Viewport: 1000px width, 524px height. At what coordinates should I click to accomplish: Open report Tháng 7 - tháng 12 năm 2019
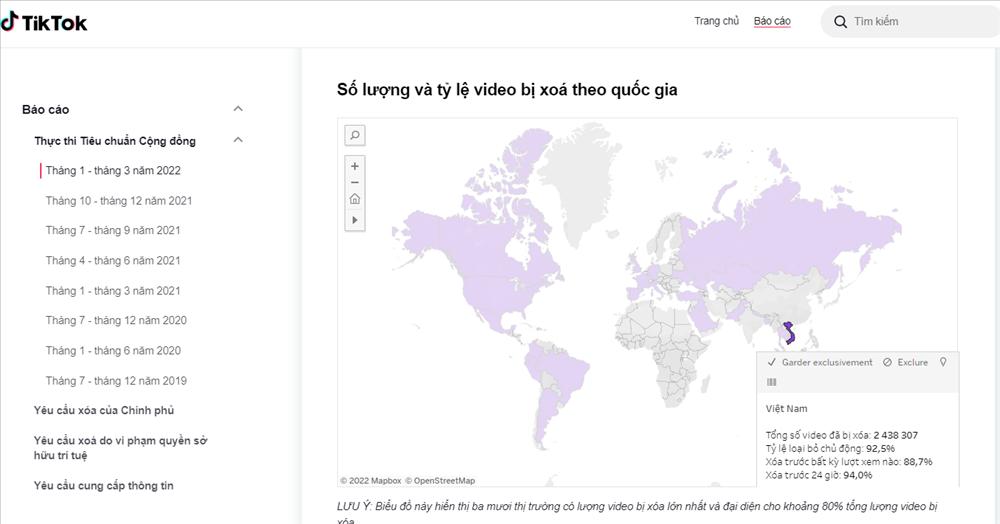pyautogui.click(x=116, y=381)
